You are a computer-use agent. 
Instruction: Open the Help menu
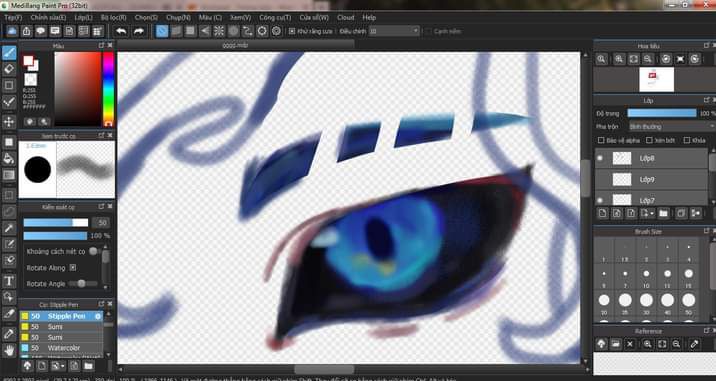click(369, 17)
